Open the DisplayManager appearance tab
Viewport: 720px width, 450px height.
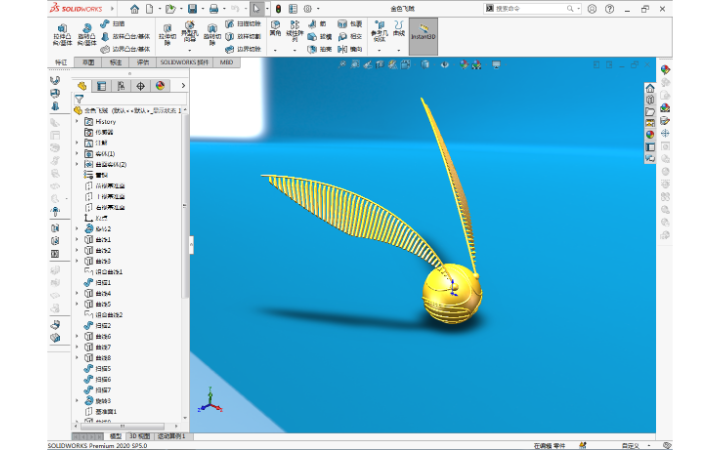point(160,86)
